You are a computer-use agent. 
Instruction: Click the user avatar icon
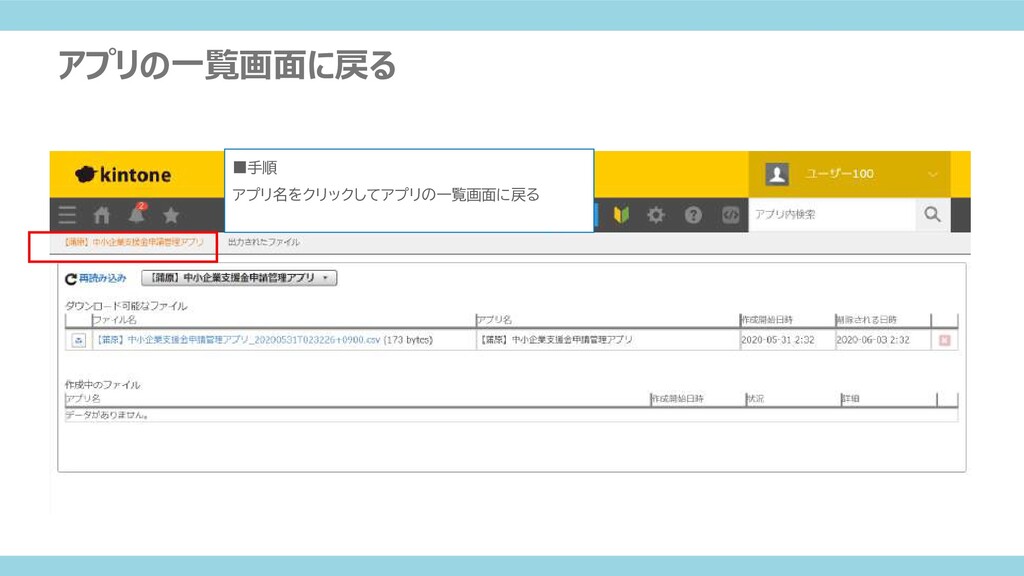[x=777, y=174]
